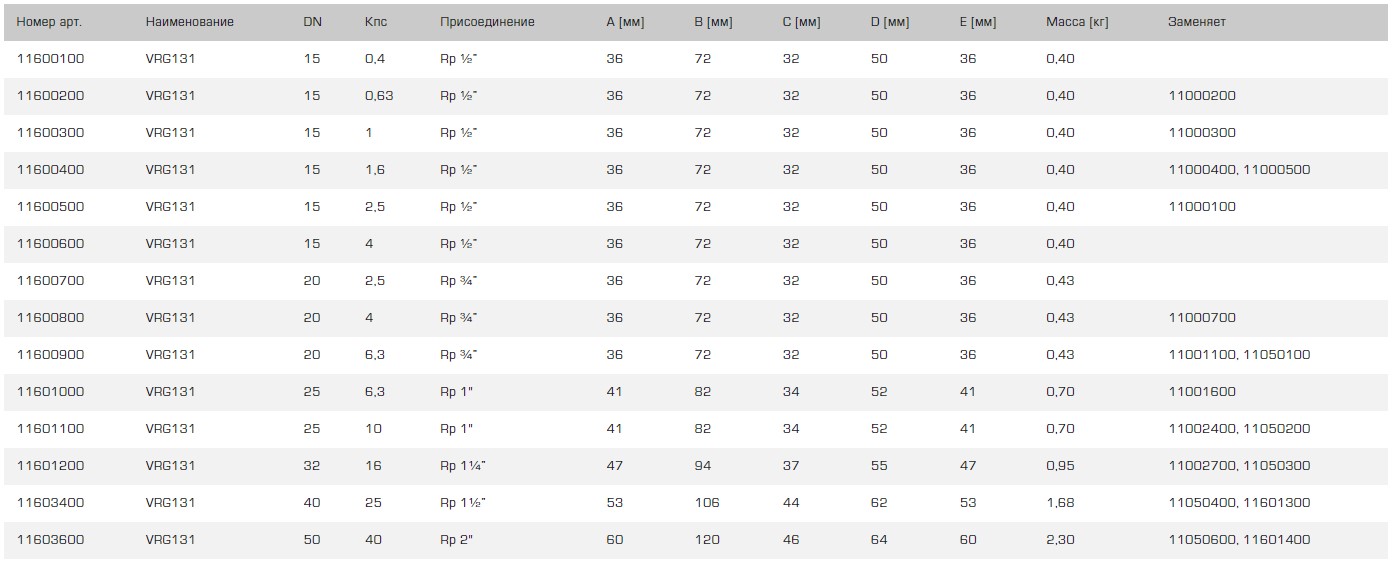
Task: Select article number 11601200
Action: point(51,466)
